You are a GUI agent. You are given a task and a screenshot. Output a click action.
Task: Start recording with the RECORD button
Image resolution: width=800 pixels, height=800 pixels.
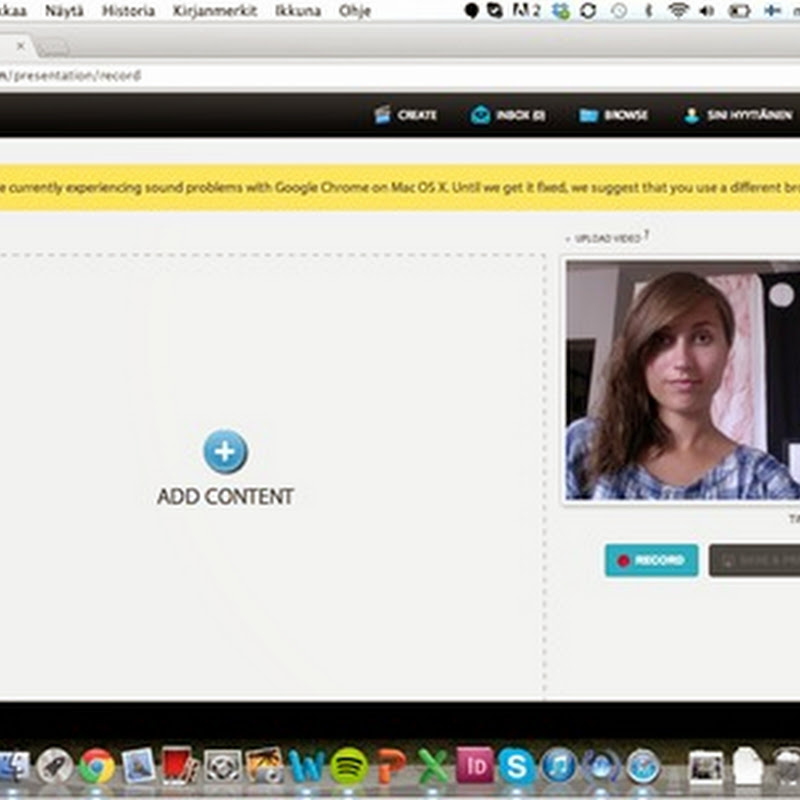(652, 560)
